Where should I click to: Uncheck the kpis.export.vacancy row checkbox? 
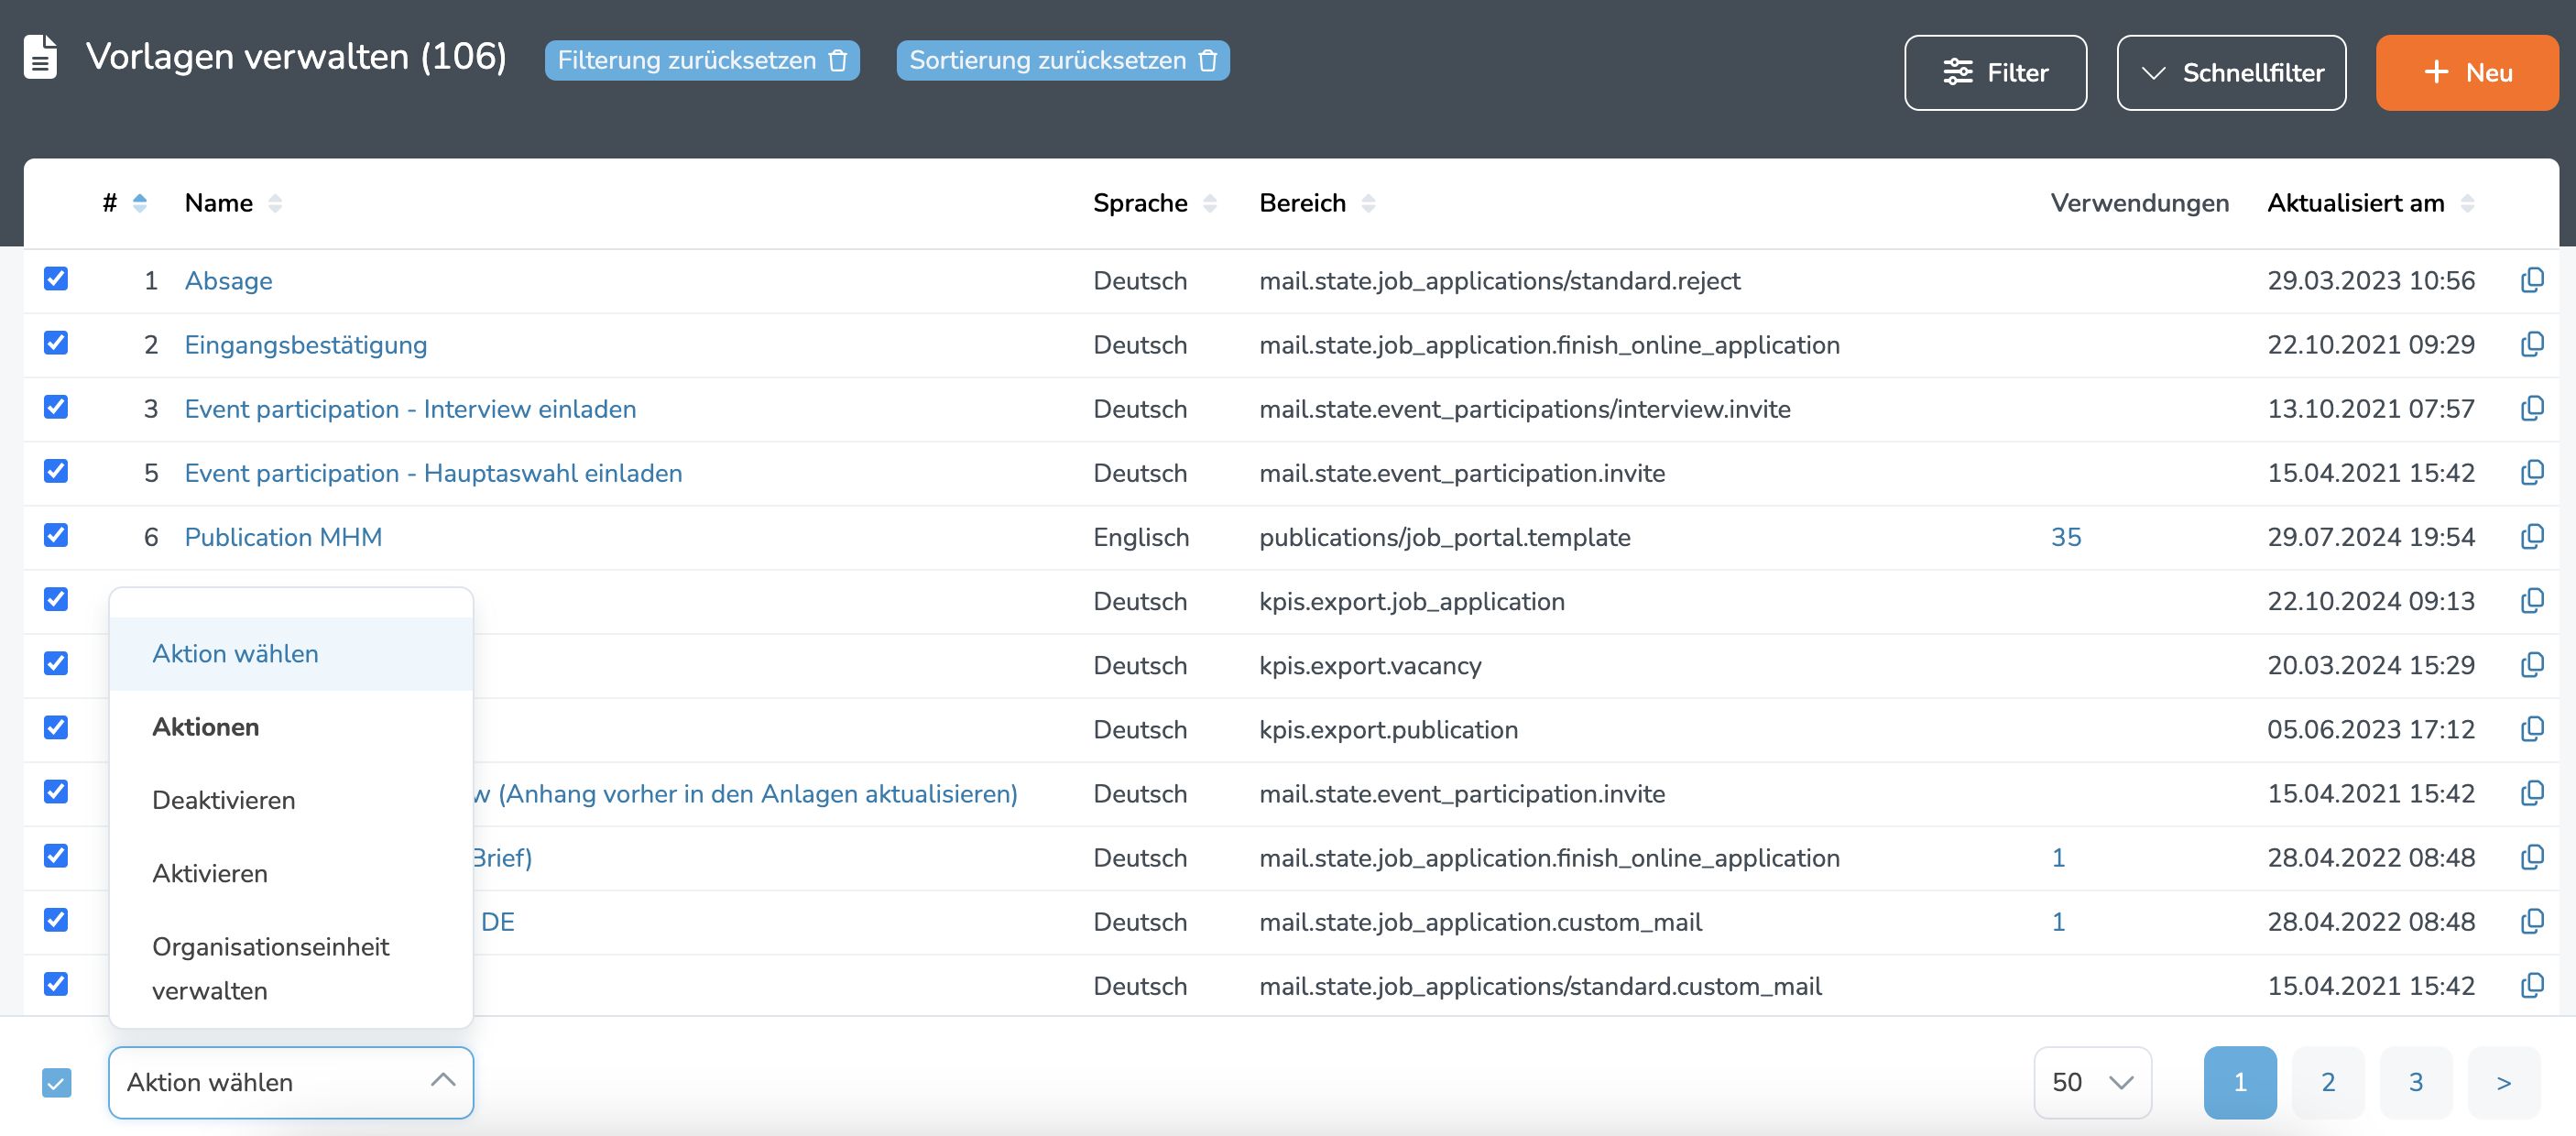[x=56, y=663]
